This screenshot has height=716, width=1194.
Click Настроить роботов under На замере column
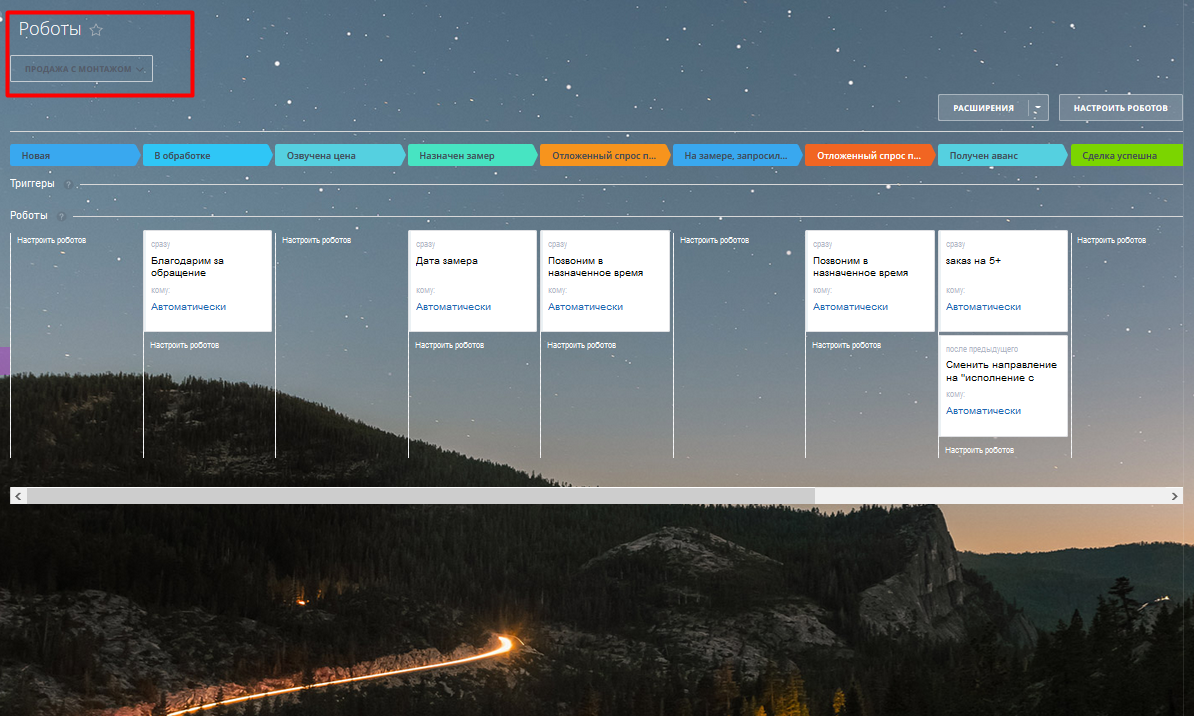(x=714, y=240)
